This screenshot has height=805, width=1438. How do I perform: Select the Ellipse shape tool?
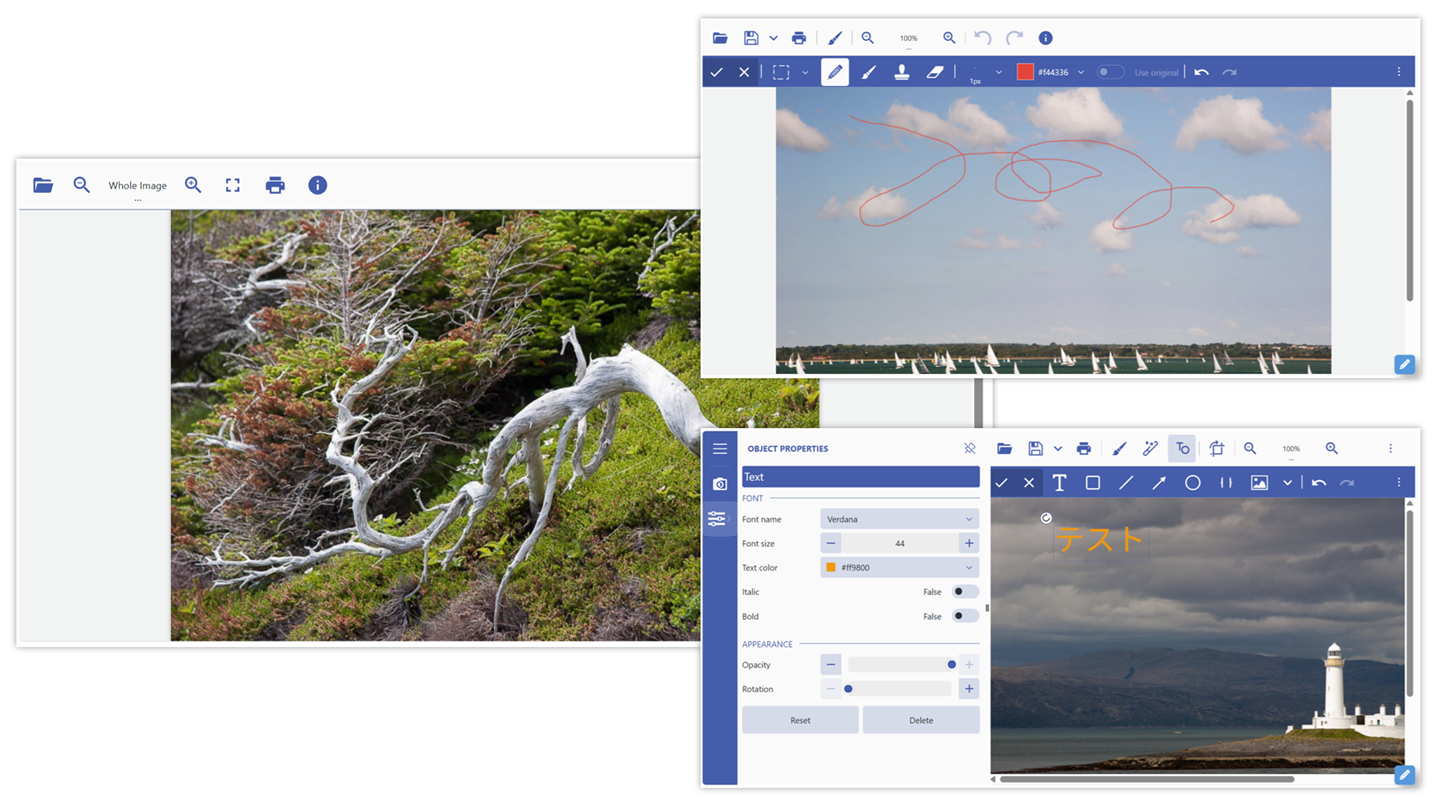[1192, 483]
